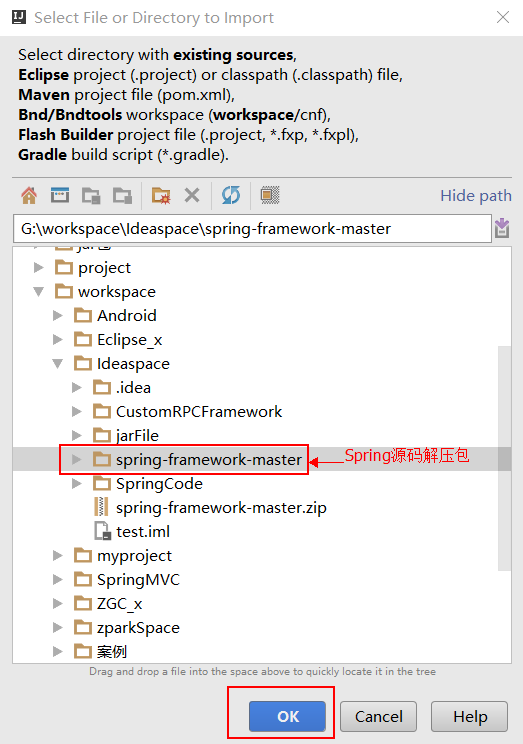The width and height of the screenshot is (523, 744).
Task: Select the project folder row
Action: [x=262, y=268]
